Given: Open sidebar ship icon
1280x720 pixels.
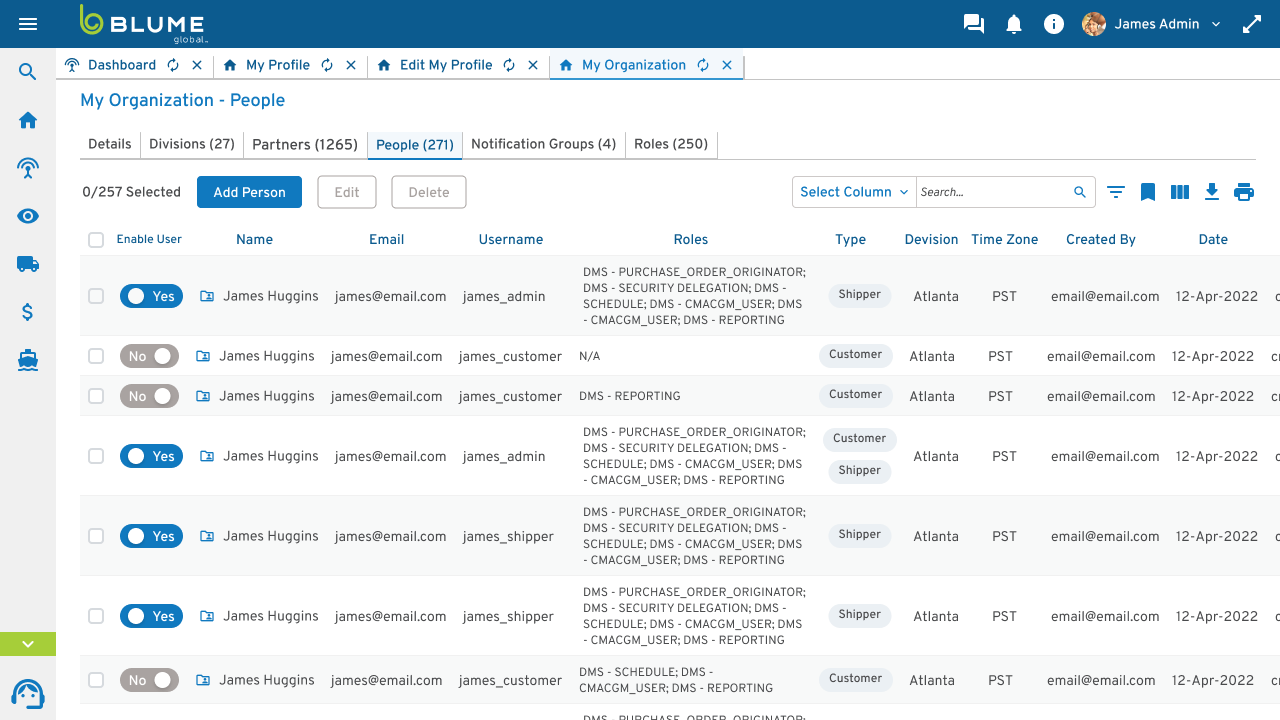Looking at the screenshot, I should point(28,360).
